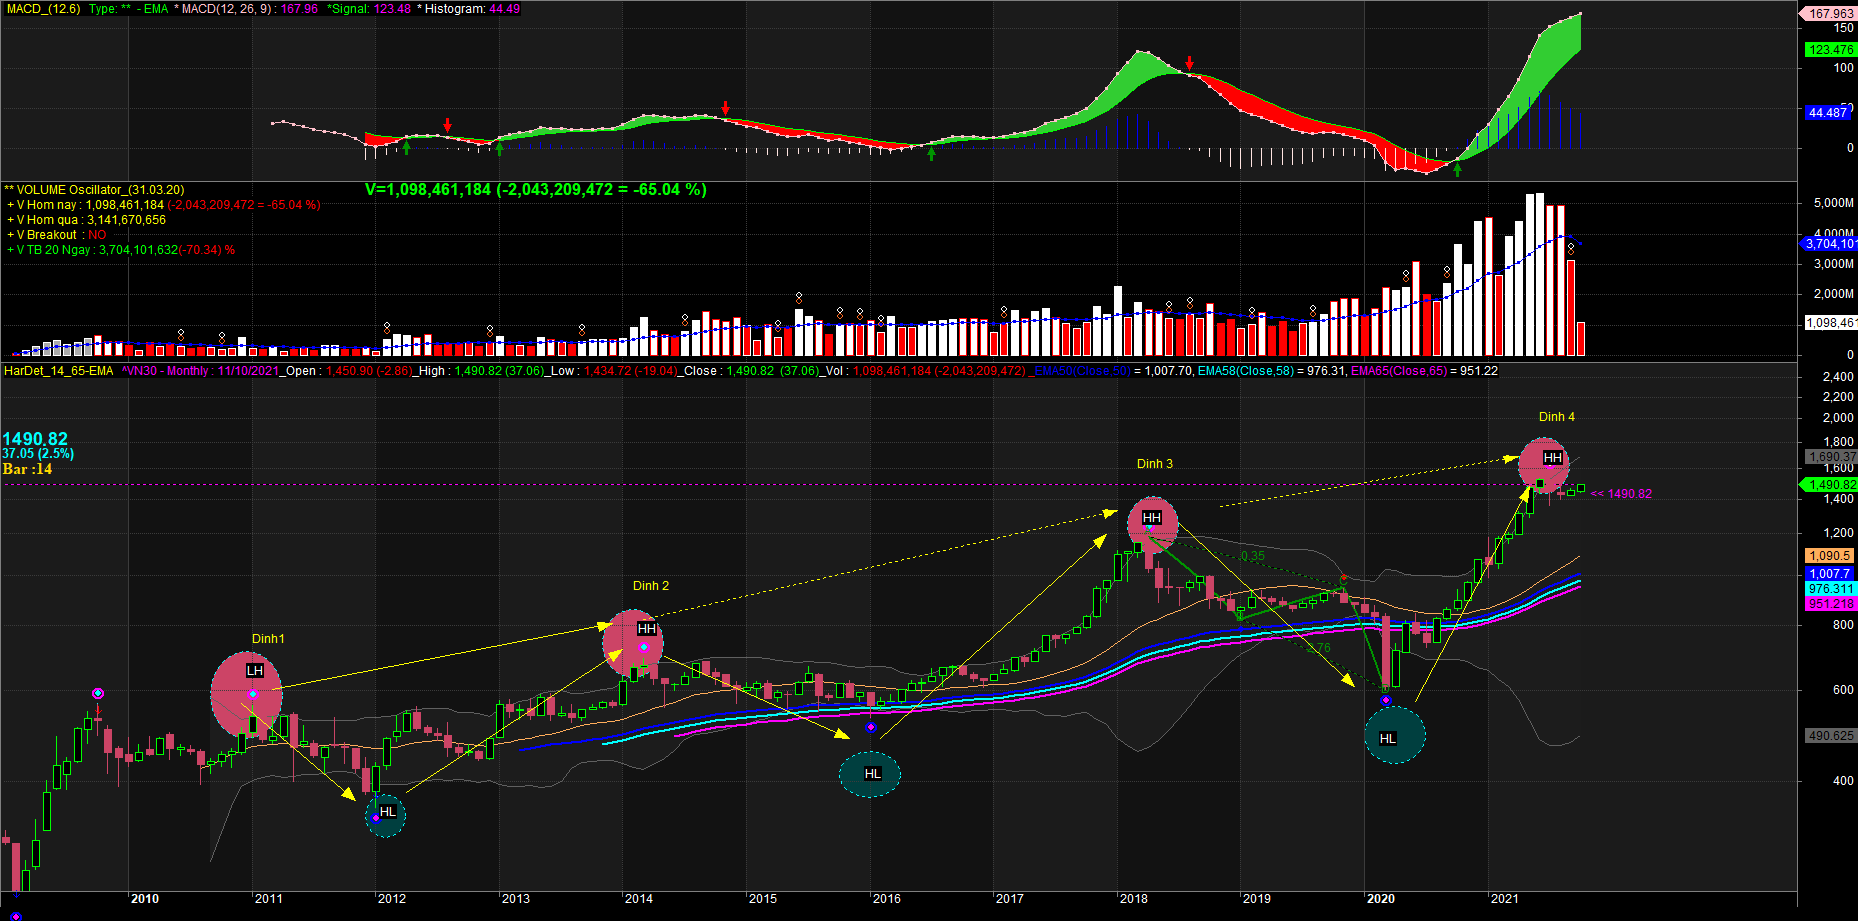Click the 2015 year label on time axis
The height and width of the screenshot is (921, 1858).
[x=763, y=899]
